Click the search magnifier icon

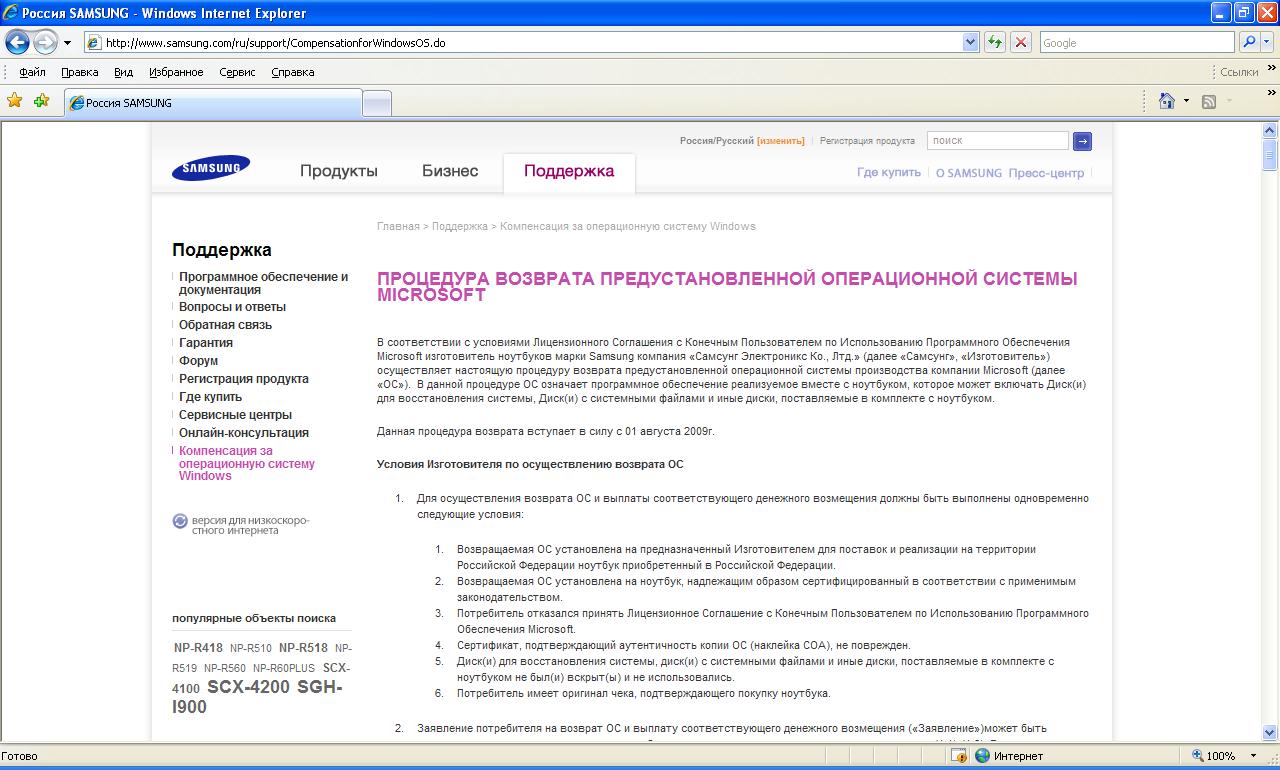[x=1249, y=43]
